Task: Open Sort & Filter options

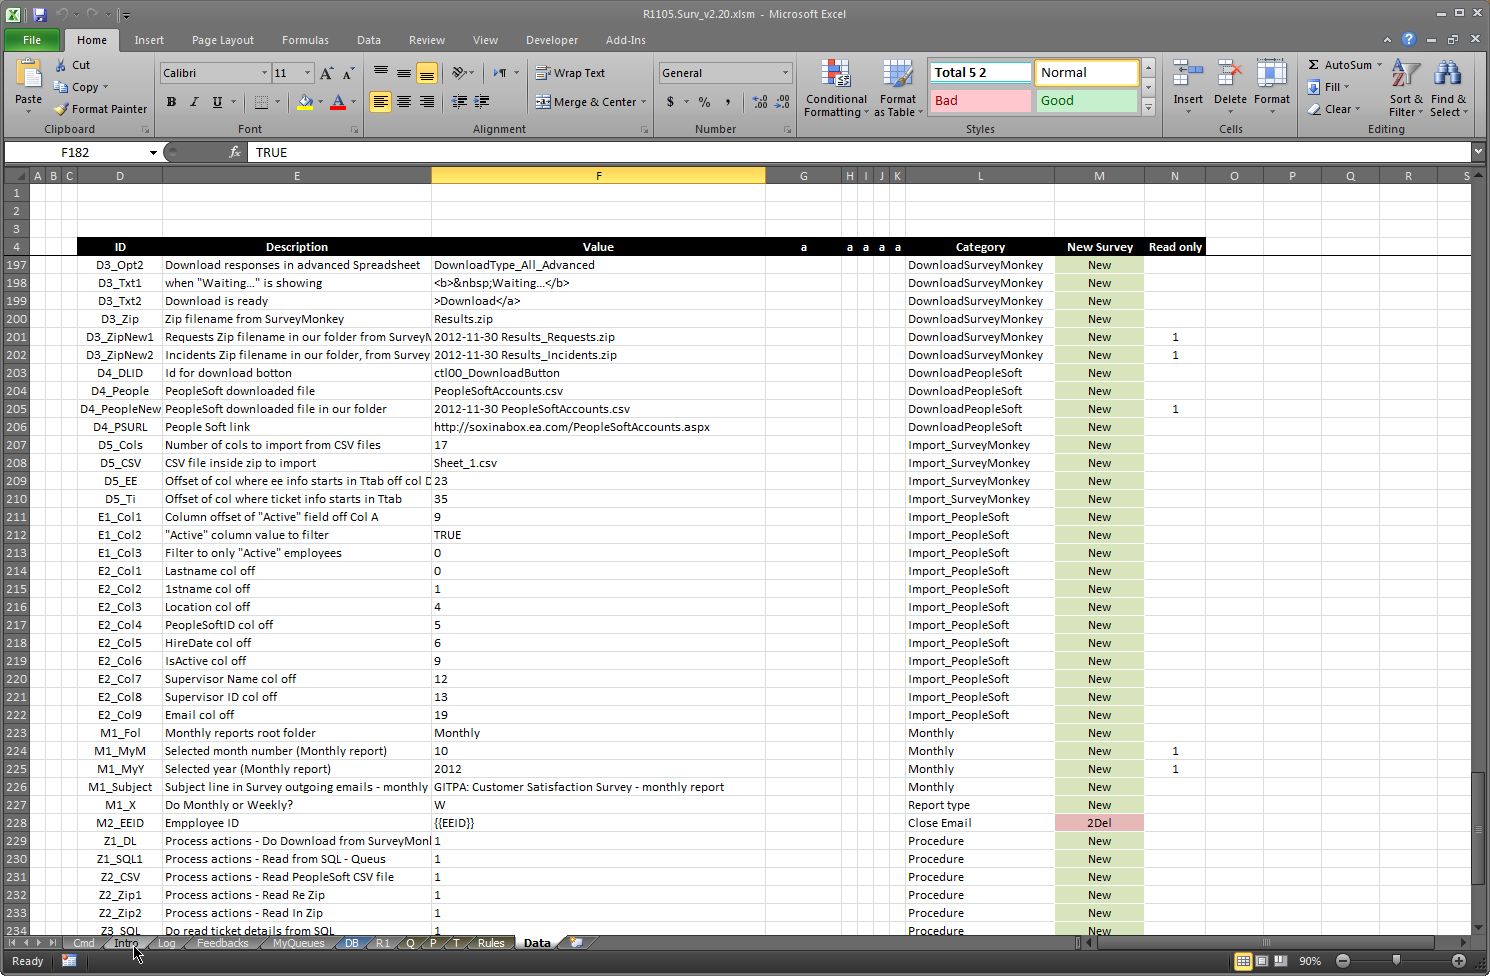Action: click(x=1406, y=88)
